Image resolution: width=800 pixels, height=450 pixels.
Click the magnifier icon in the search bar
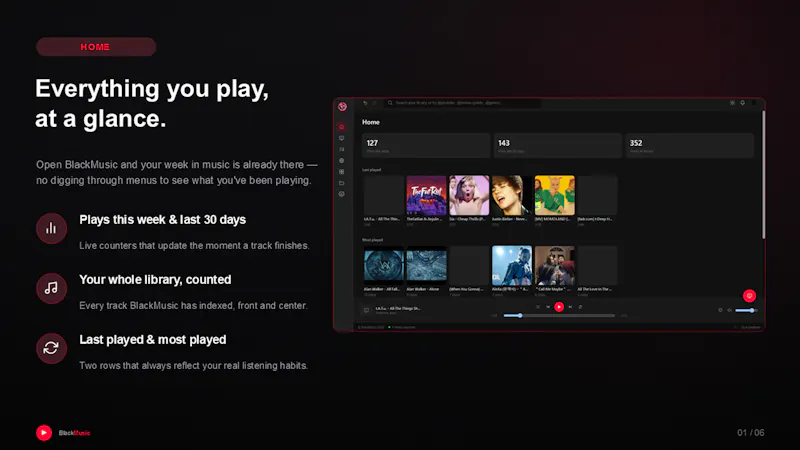click(x=390, y=103)
